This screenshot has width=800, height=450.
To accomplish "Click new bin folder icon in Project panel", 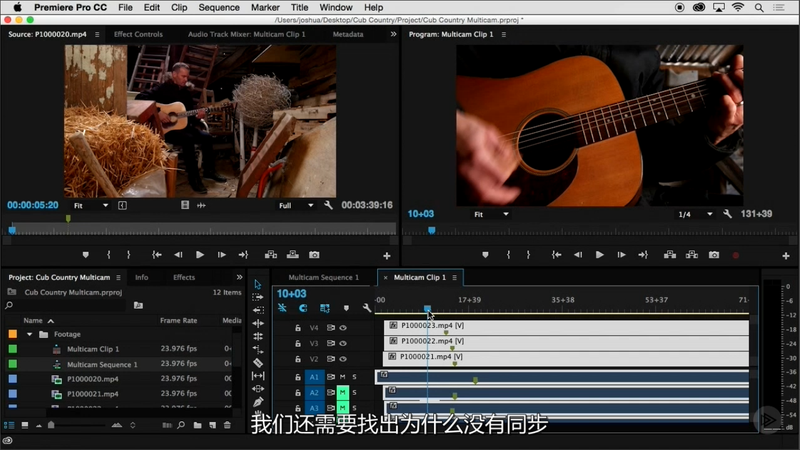I will pyautogui.click(x=197, y=425).
